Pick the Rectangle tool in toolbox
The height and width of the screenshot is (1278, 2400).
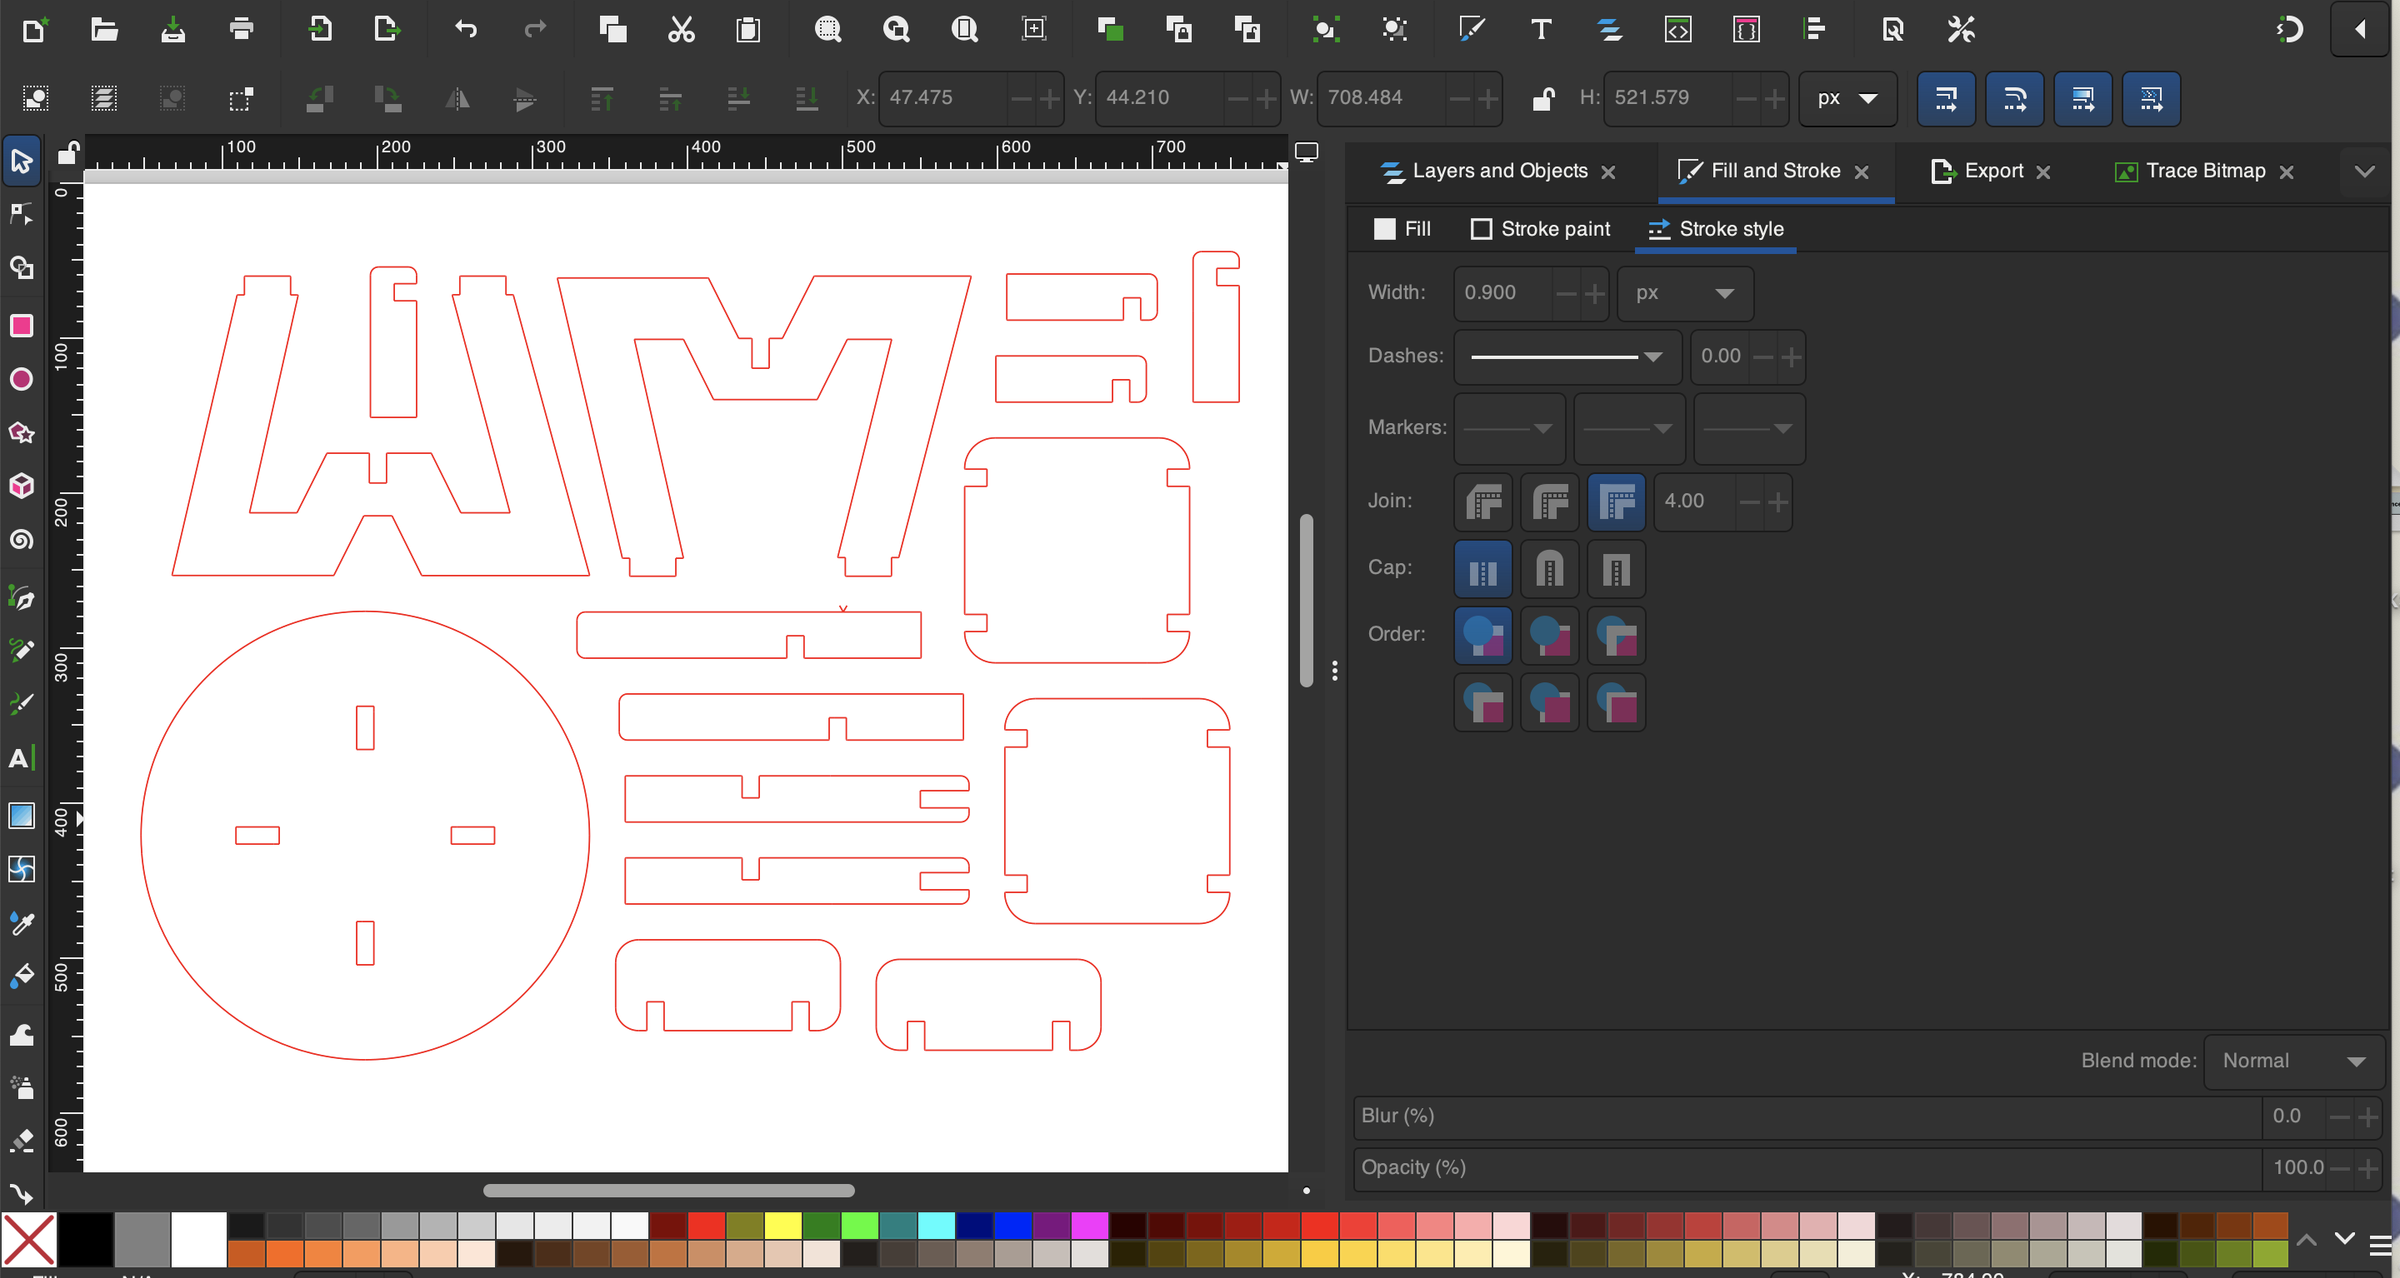coord(21,326)
